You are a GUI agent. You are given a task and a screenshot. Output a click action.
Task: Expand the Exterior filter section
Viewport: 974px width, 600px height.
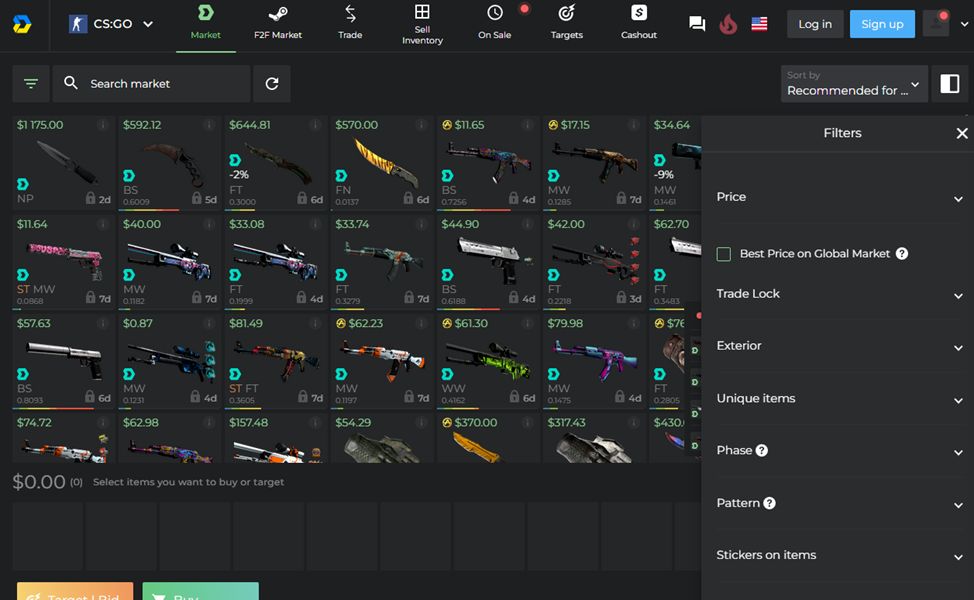[x=840, y=345]
